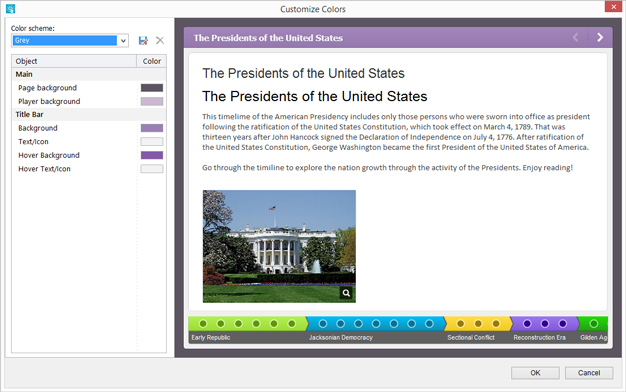This screenshot has width=626, height=392.
Task: Select first Sectional Conflict yellow dot
Action: [460, 323]
